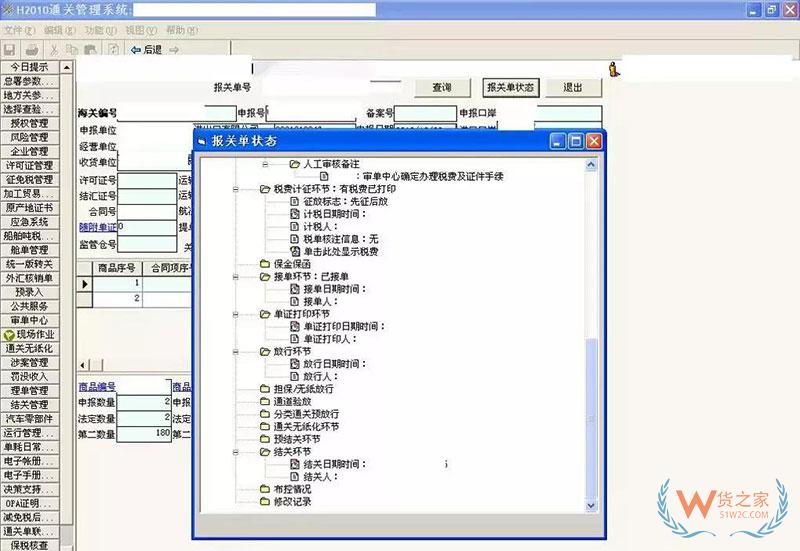Collapse the 人工审核备注 node
The image size is (800, 551).
tap(265, 164)
